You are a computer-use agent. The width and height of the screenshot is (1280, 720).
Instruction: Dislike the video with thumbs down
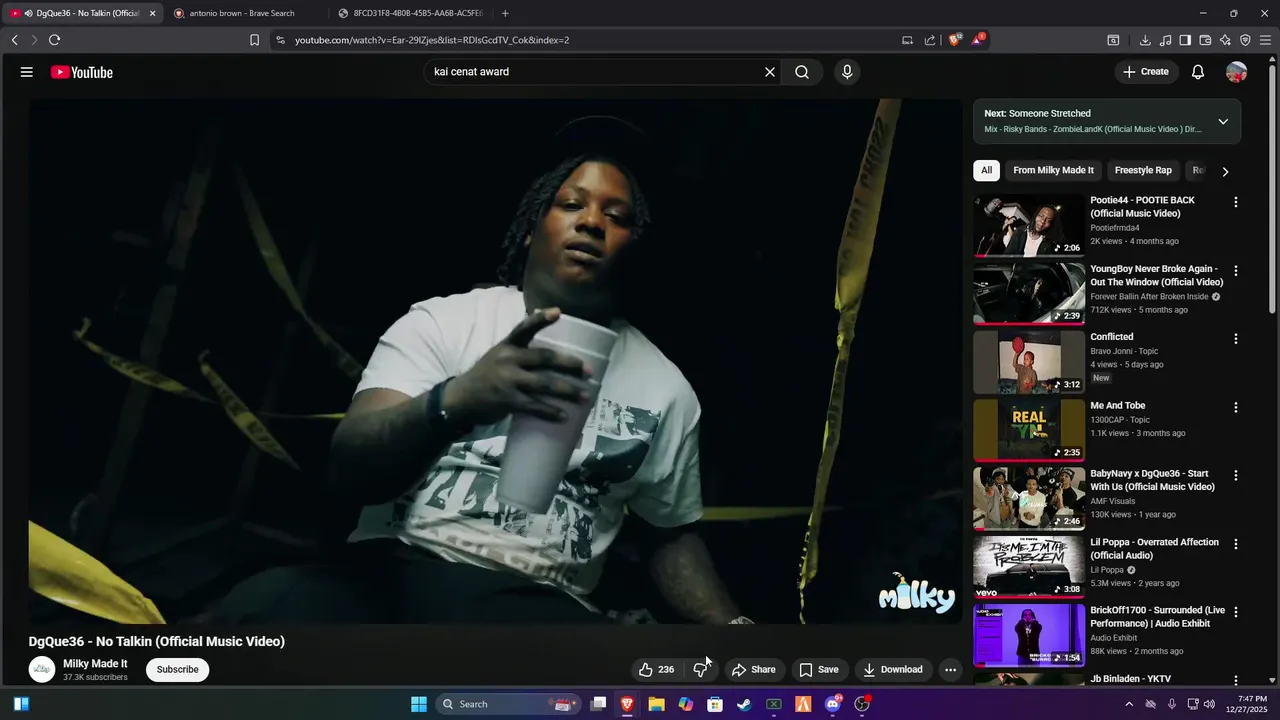[701, 670]
